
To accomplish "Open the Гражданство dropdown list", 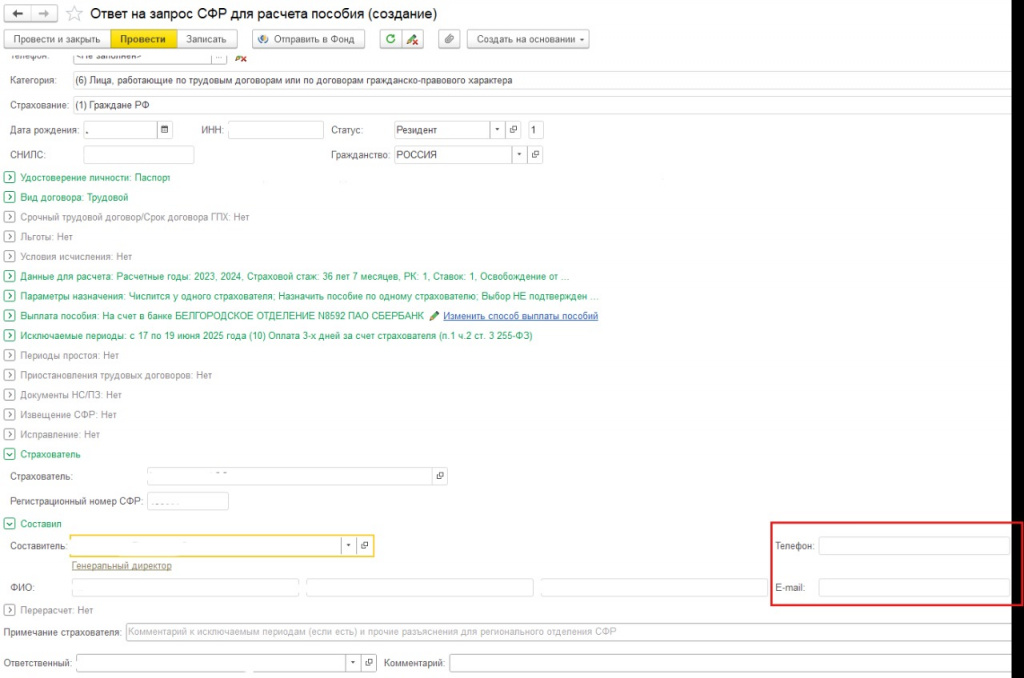I will [x=519, y=155].
